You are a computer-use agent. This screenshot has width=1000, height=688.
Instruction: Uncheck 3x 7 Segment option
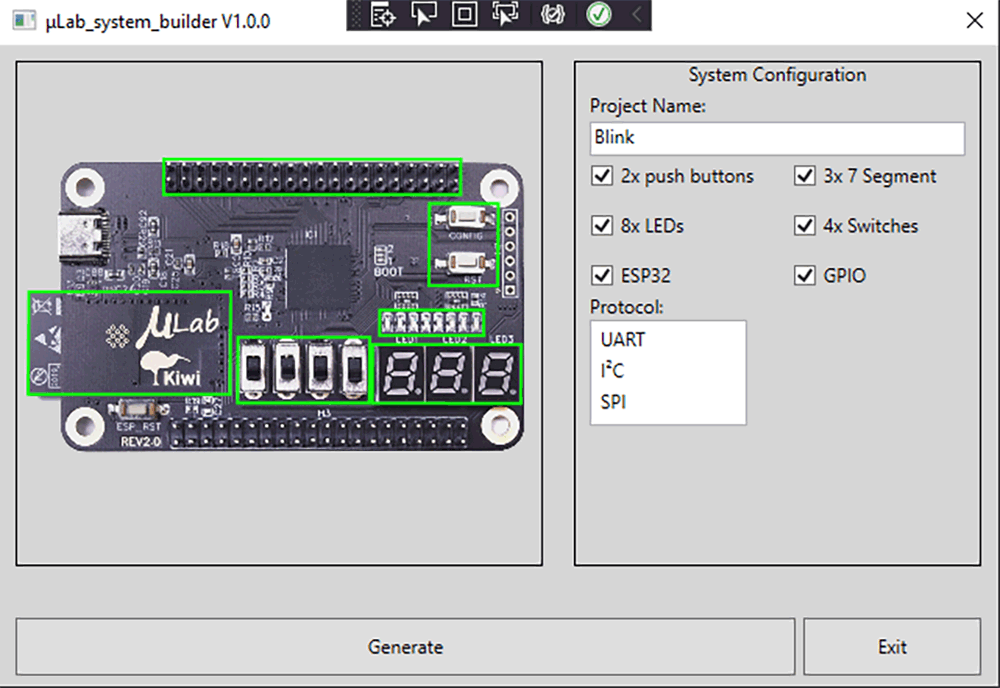pyautogui.click(x=805, y=175)
